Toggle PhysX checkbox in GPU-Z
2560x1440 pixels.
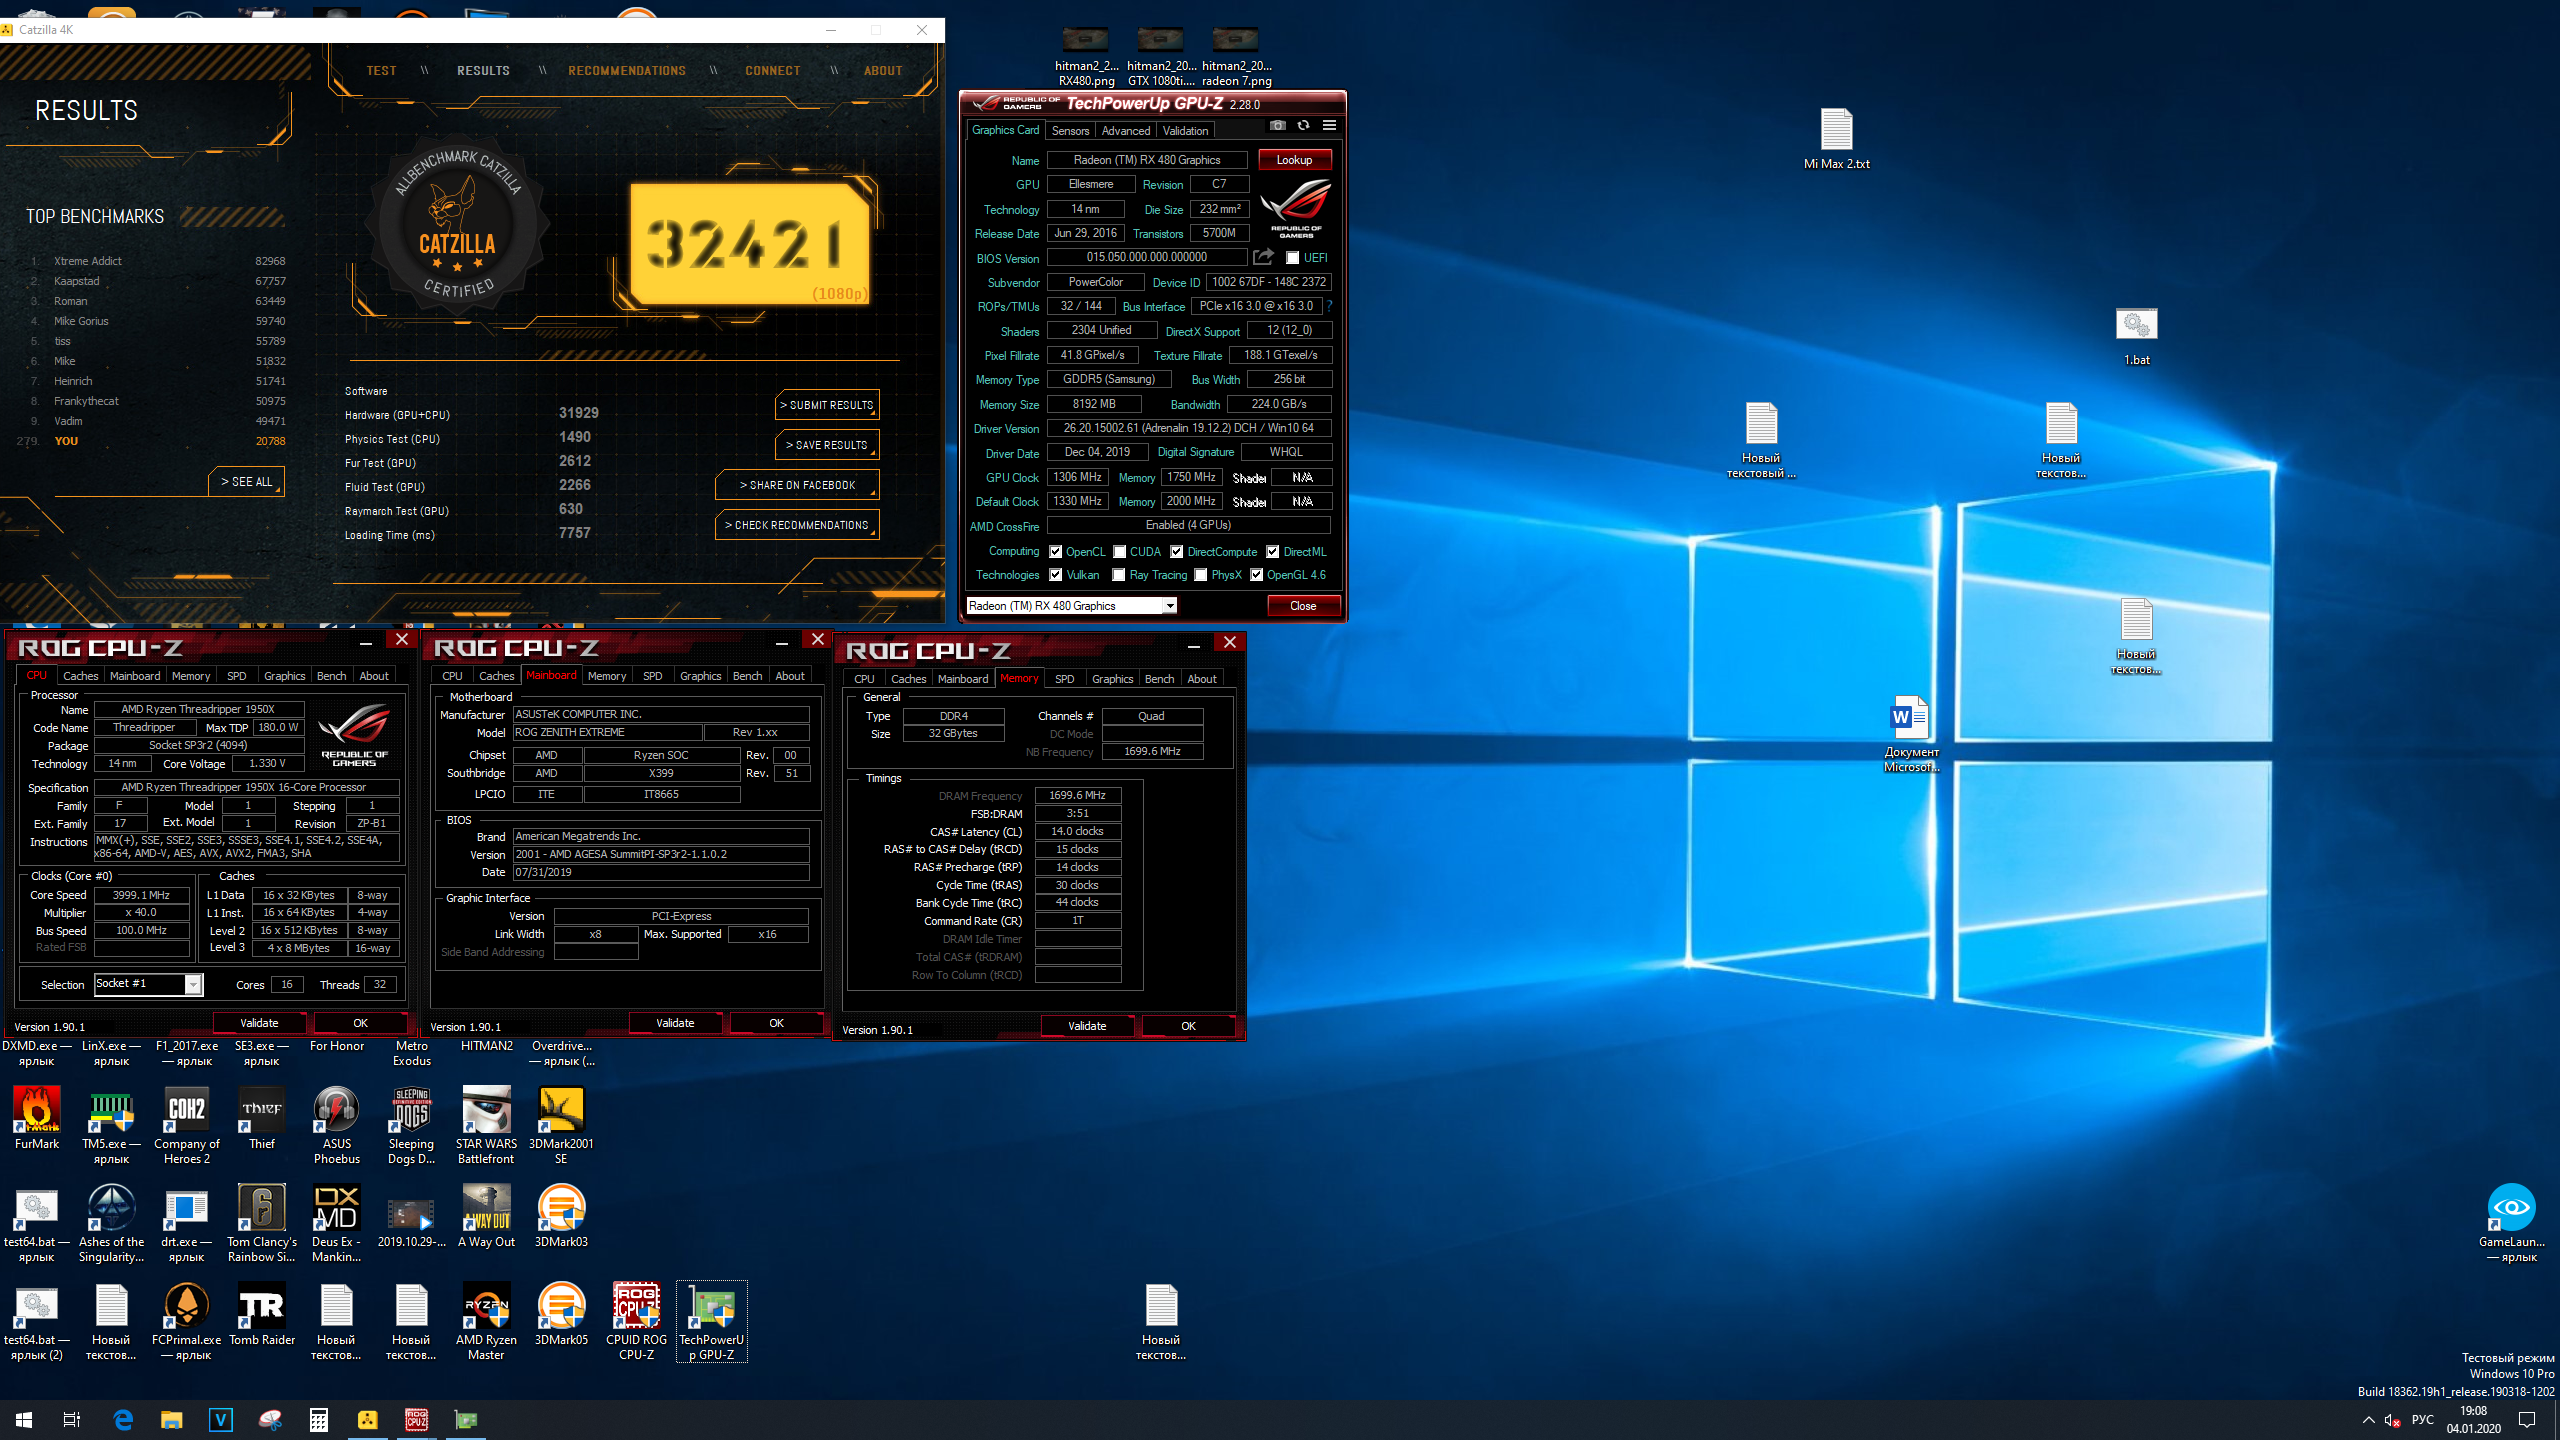click(x=1201, y=575)
